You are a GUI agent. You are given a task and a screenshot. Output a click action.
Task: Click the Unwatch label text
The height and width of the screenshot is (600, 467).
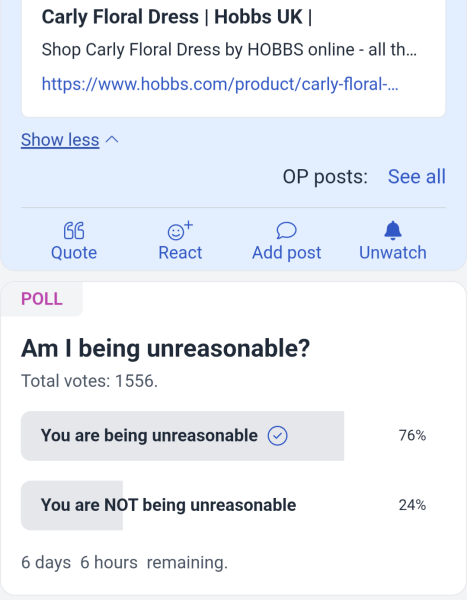coord(393,253)
